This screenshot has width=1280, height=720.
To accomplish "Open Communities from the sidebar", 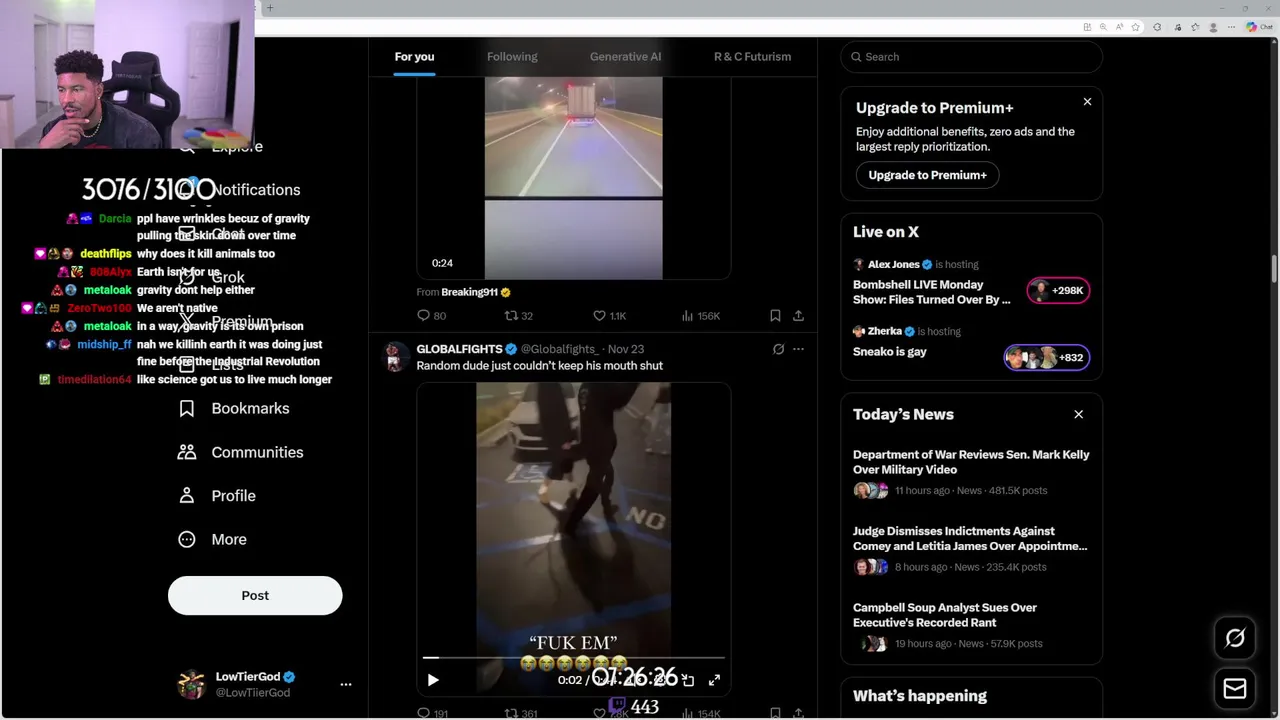I will click(241, 452).
